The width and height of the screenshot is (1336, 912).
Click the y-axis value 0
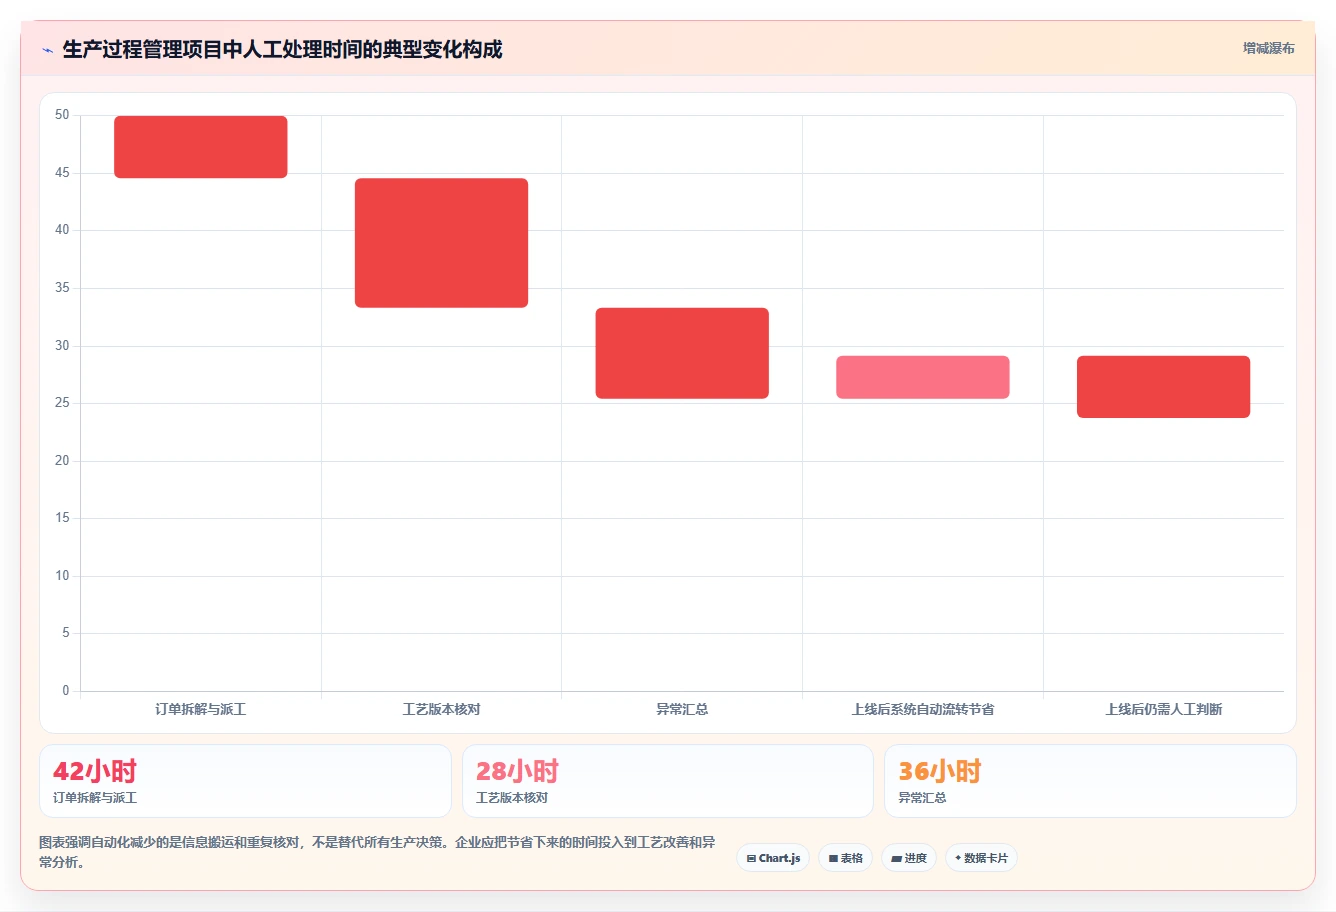[x=66, y=691]
